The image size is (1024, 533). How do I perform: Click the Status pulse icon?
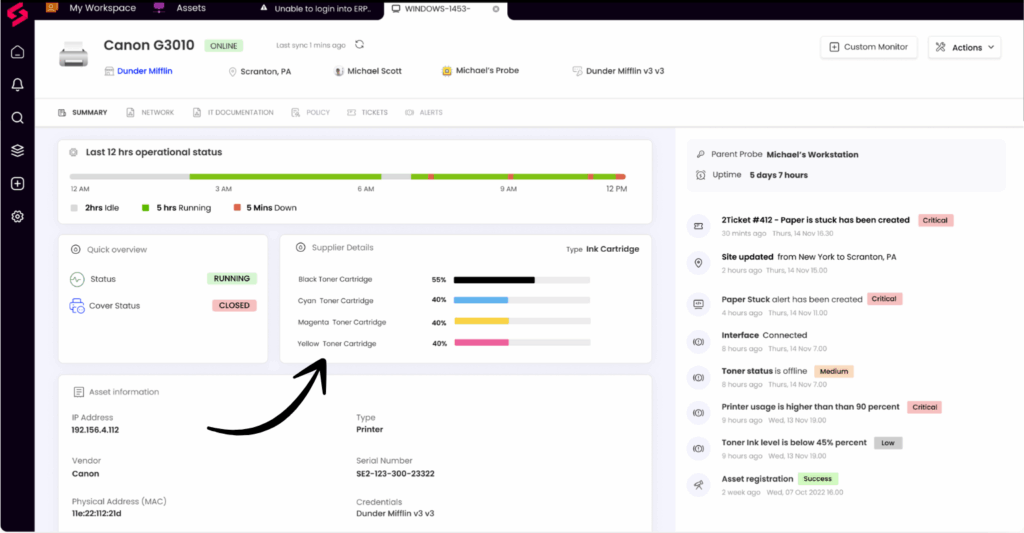77,279
